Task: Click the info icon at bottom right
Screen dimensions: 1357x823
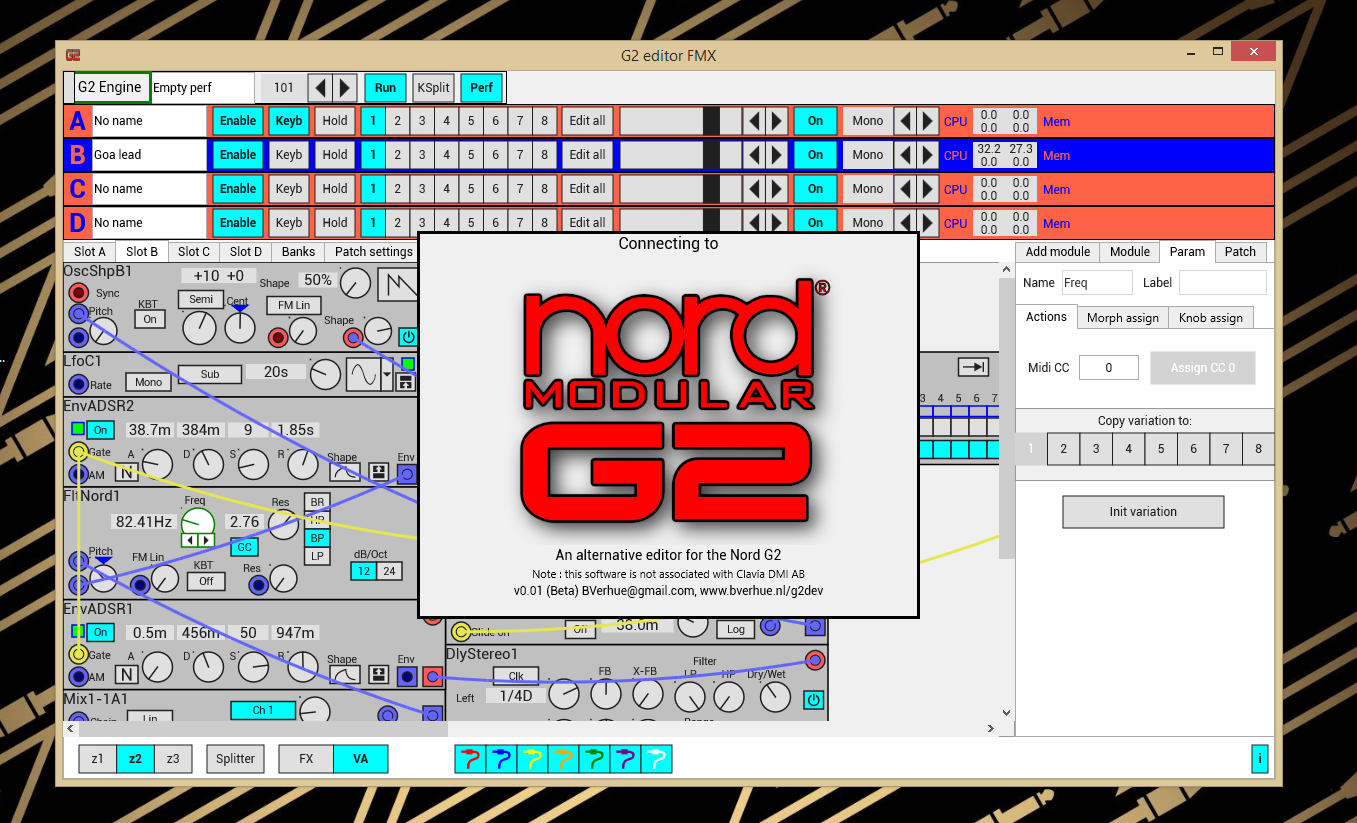Action: coord(1259,759)
